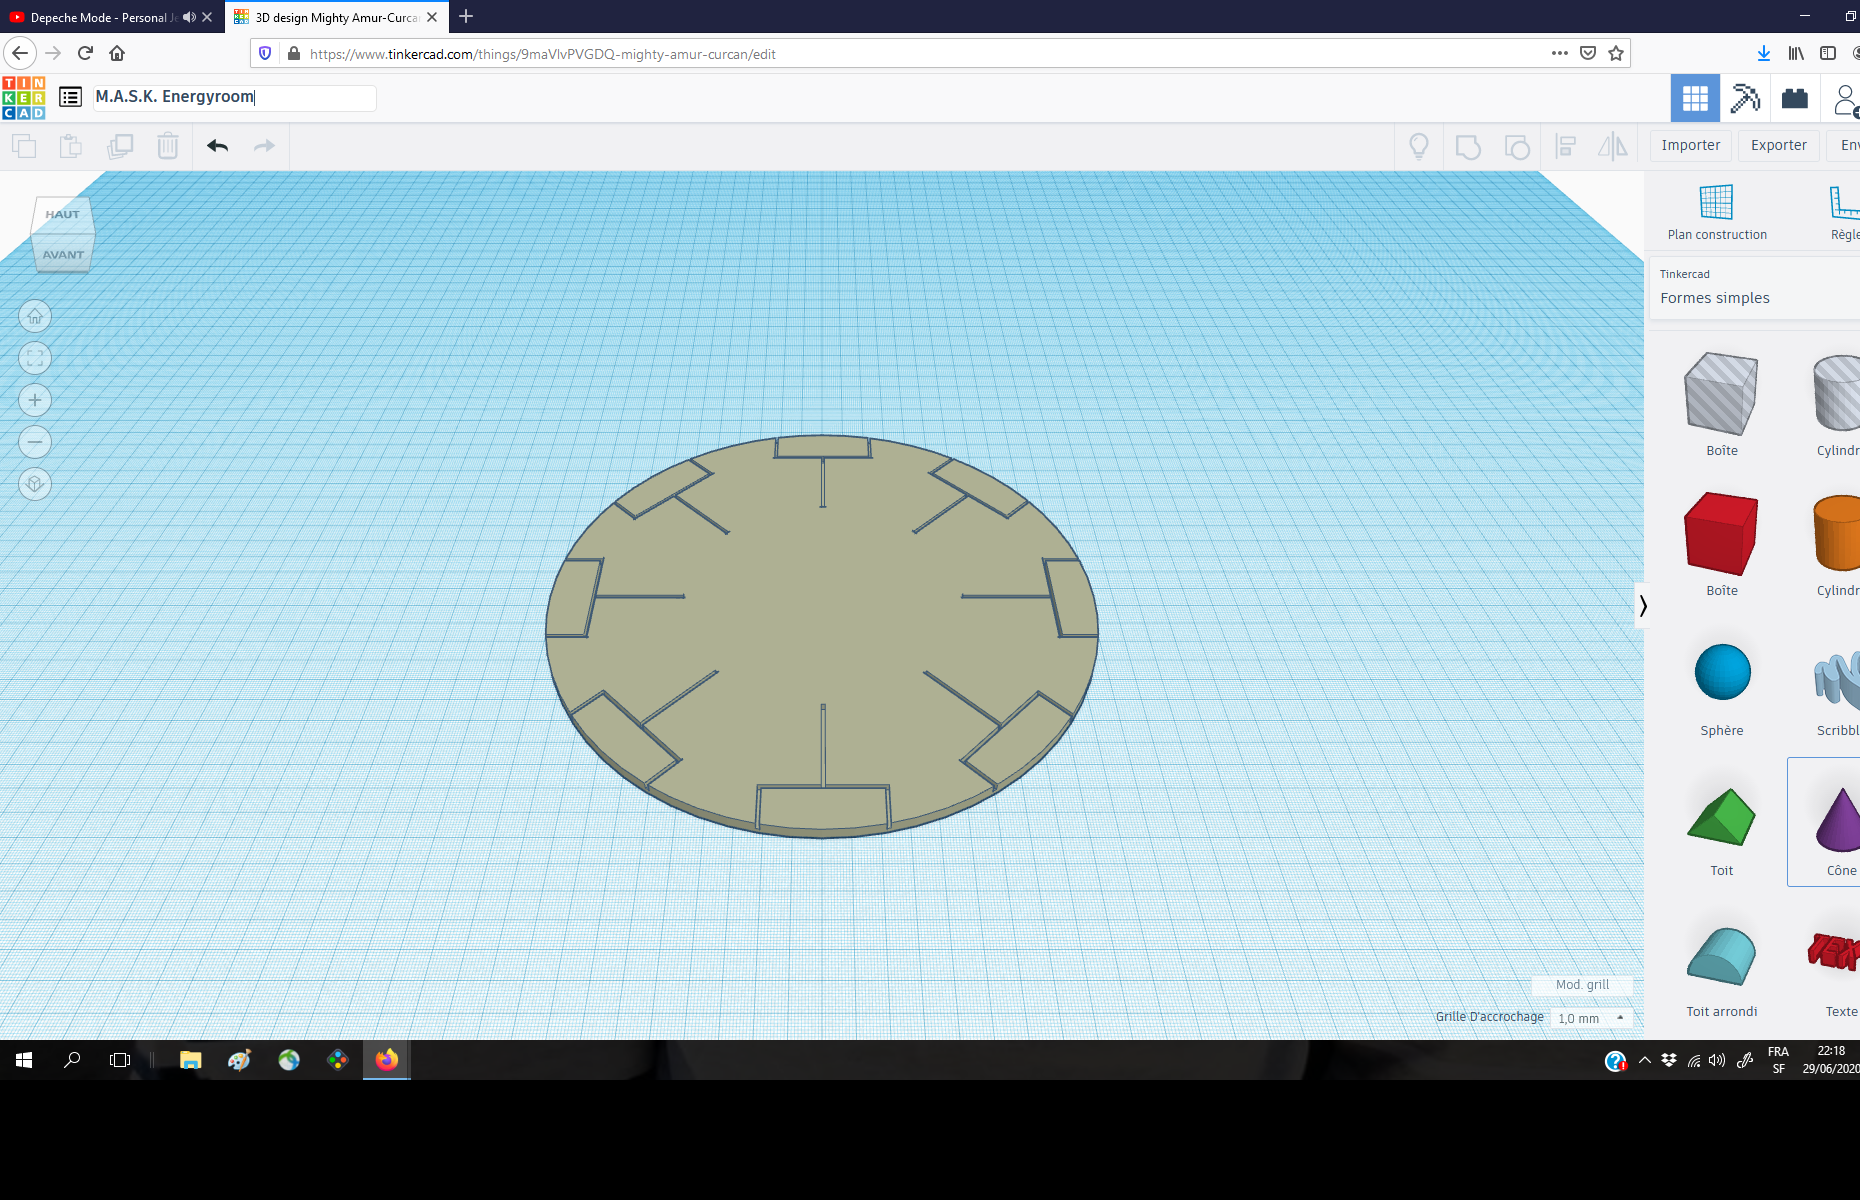Click the HAUT face of view cube
Image resolution: width=1860 pixels, height=1200 pixels.
pyautogui.click(x=62, y=214)
